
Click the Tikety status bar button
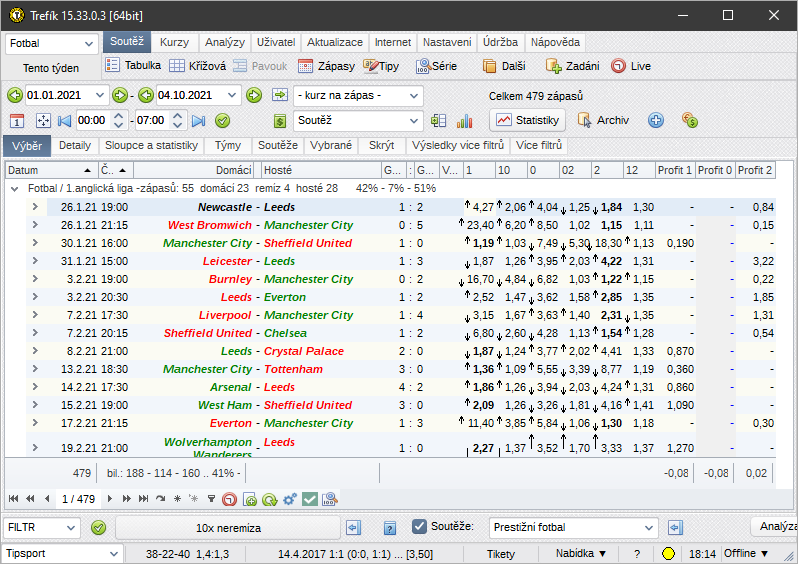(501, 554)
